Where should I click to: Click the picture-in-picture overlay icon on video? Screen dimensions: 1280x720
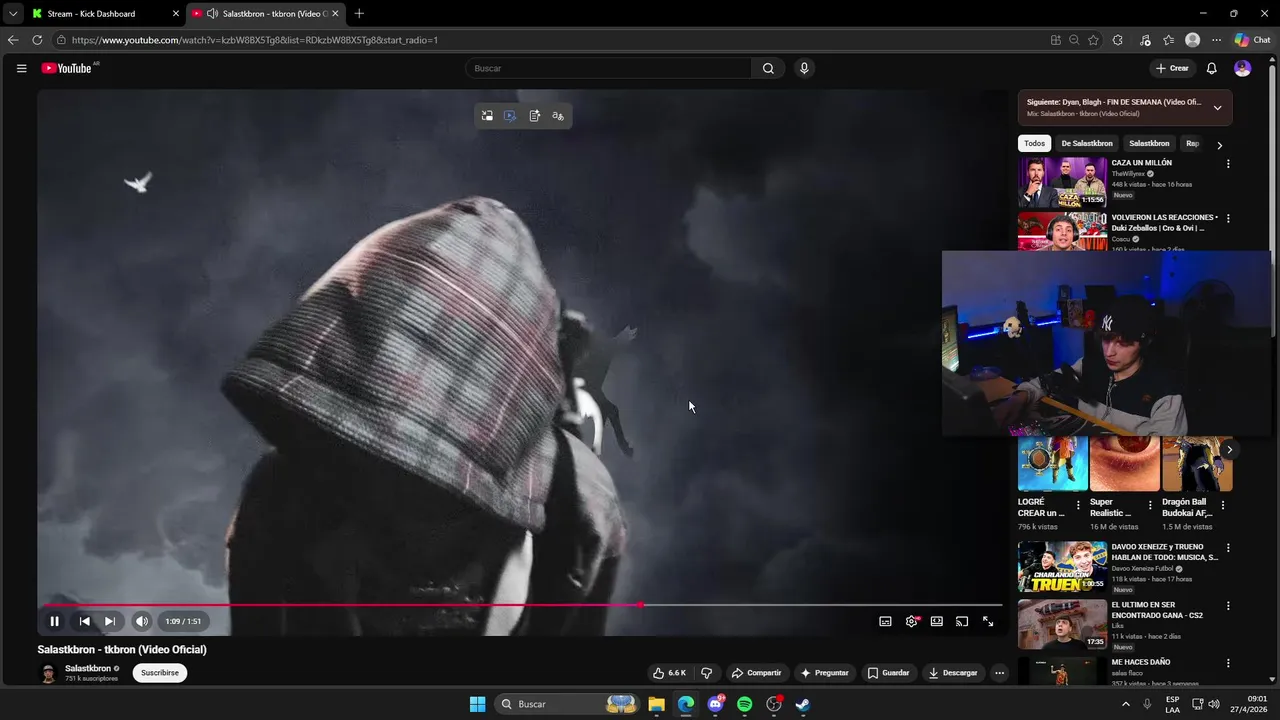pyautogui.click(x=487, y=116)
